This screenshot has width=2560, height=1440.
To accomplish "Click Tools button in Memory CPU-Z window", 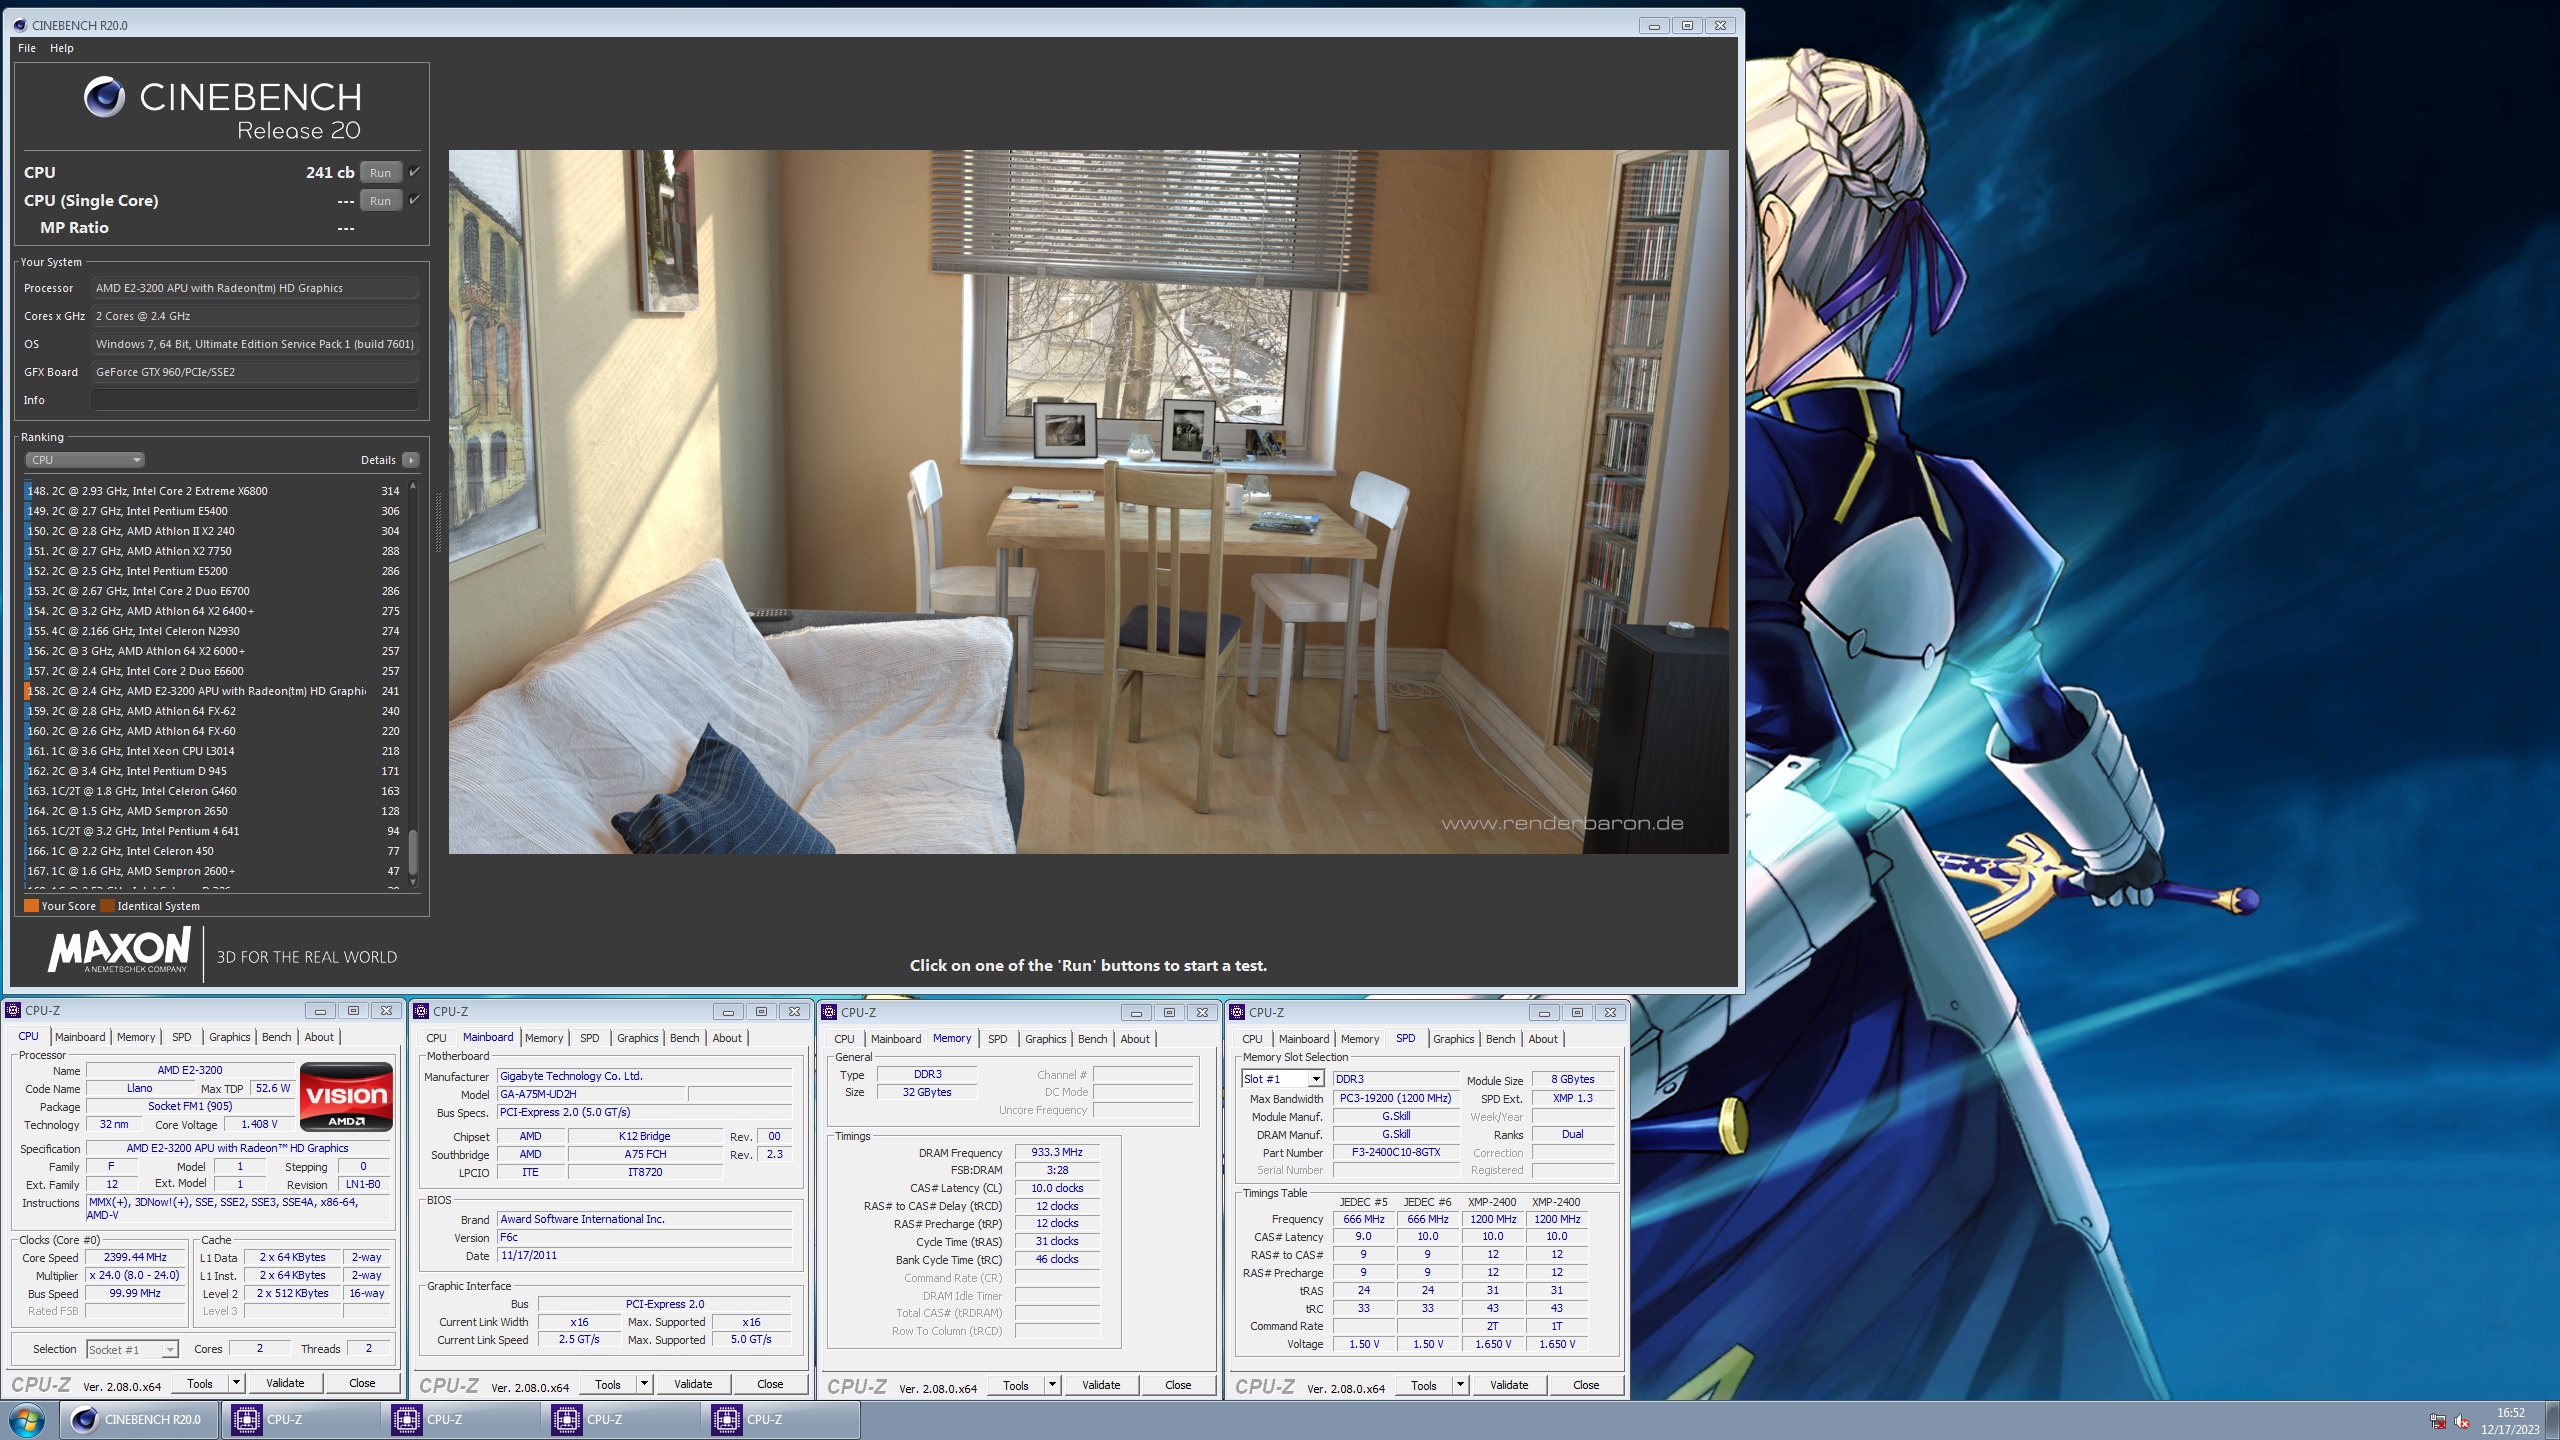I will [1016, 1385].
